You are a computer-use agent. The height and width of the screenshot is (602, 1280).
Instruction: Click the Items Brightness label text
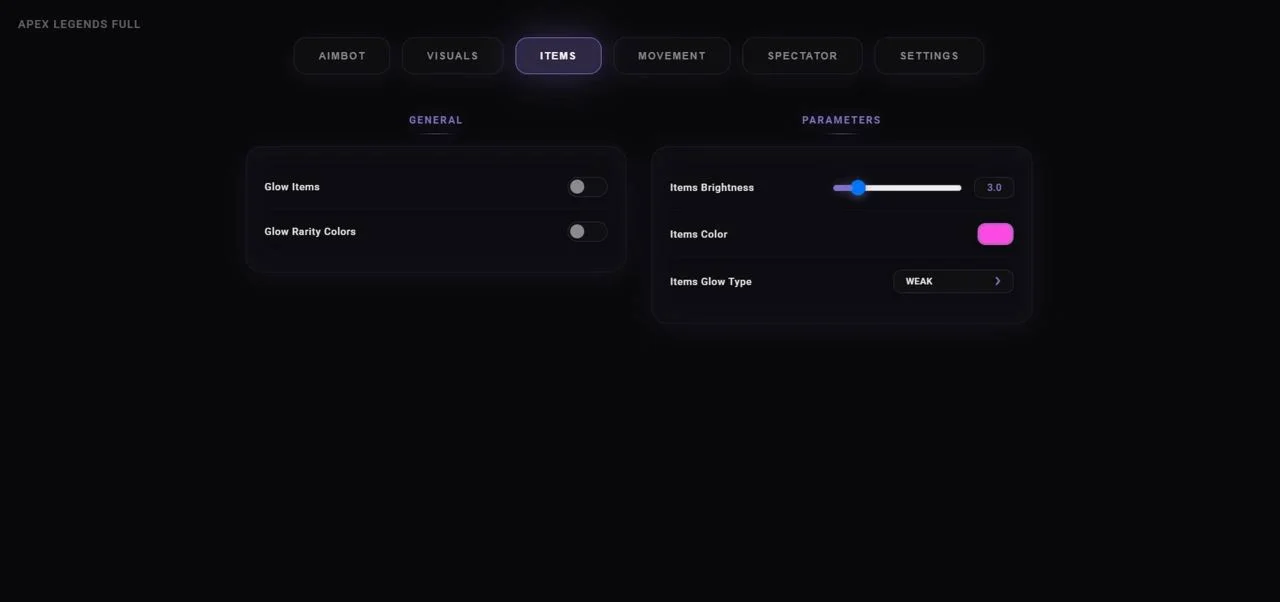point(712,188)
